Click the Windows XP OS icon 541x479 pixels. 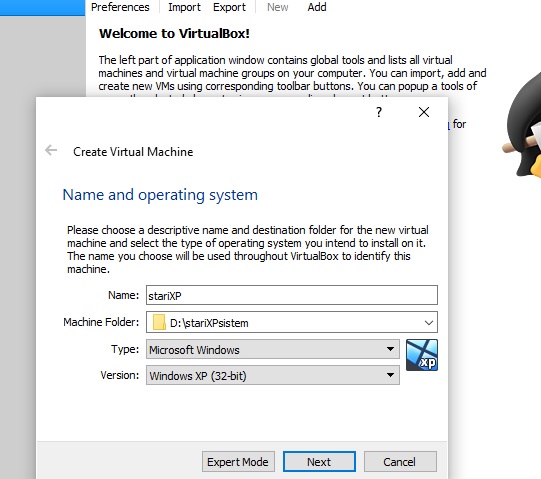pos(422,355)
